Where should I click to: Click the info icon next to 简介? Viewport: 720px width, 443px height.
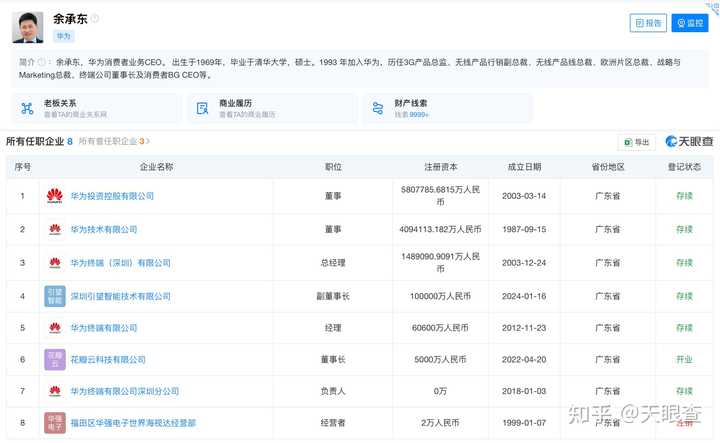41,62
